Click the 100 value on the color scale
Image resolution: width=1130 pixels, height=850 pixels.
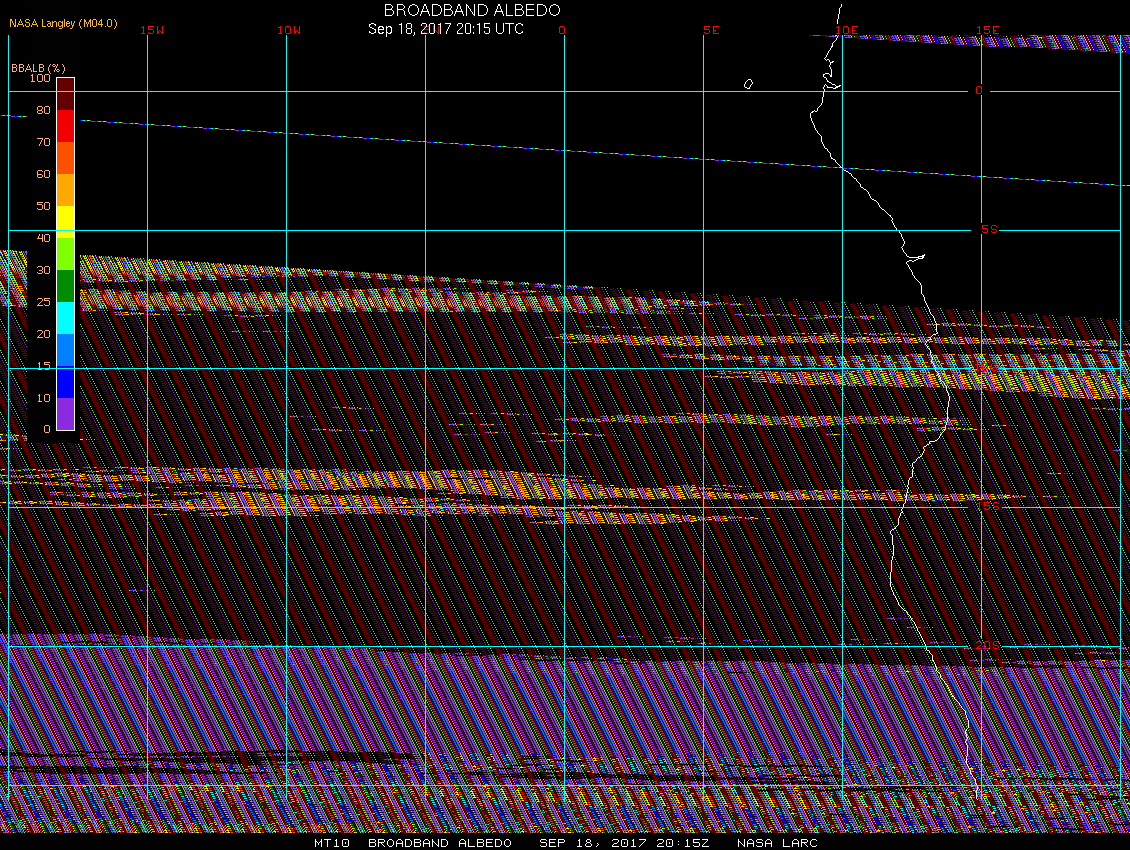click(40, 78)
